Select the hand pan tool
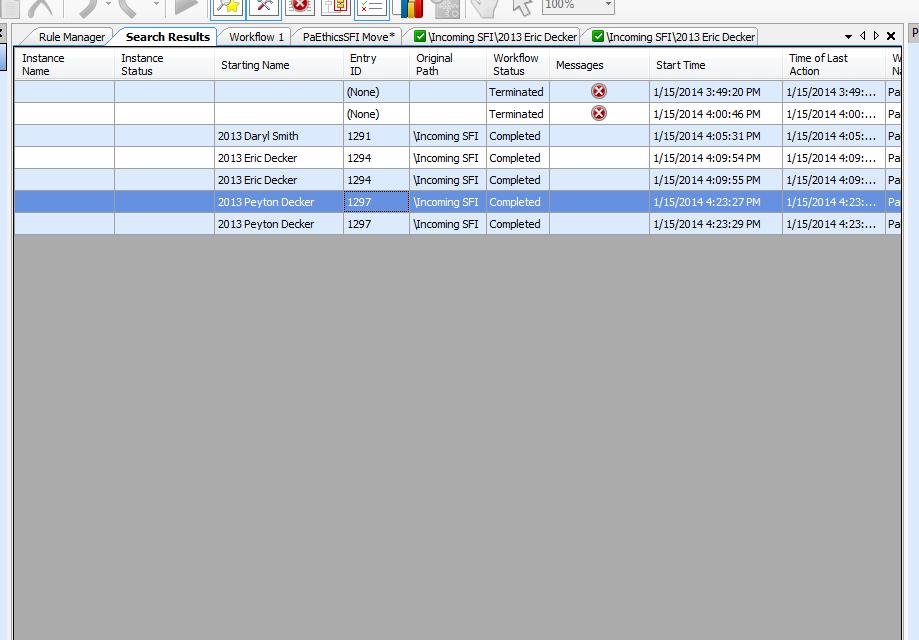 click(485, 8)
